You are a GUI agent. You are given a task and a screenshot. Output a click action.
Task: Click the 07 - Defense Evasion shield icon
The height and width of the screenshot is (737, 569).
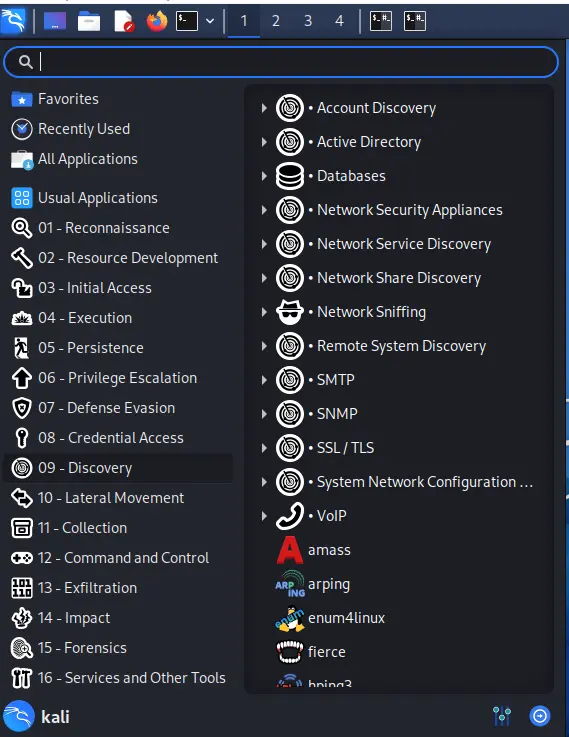22,408
